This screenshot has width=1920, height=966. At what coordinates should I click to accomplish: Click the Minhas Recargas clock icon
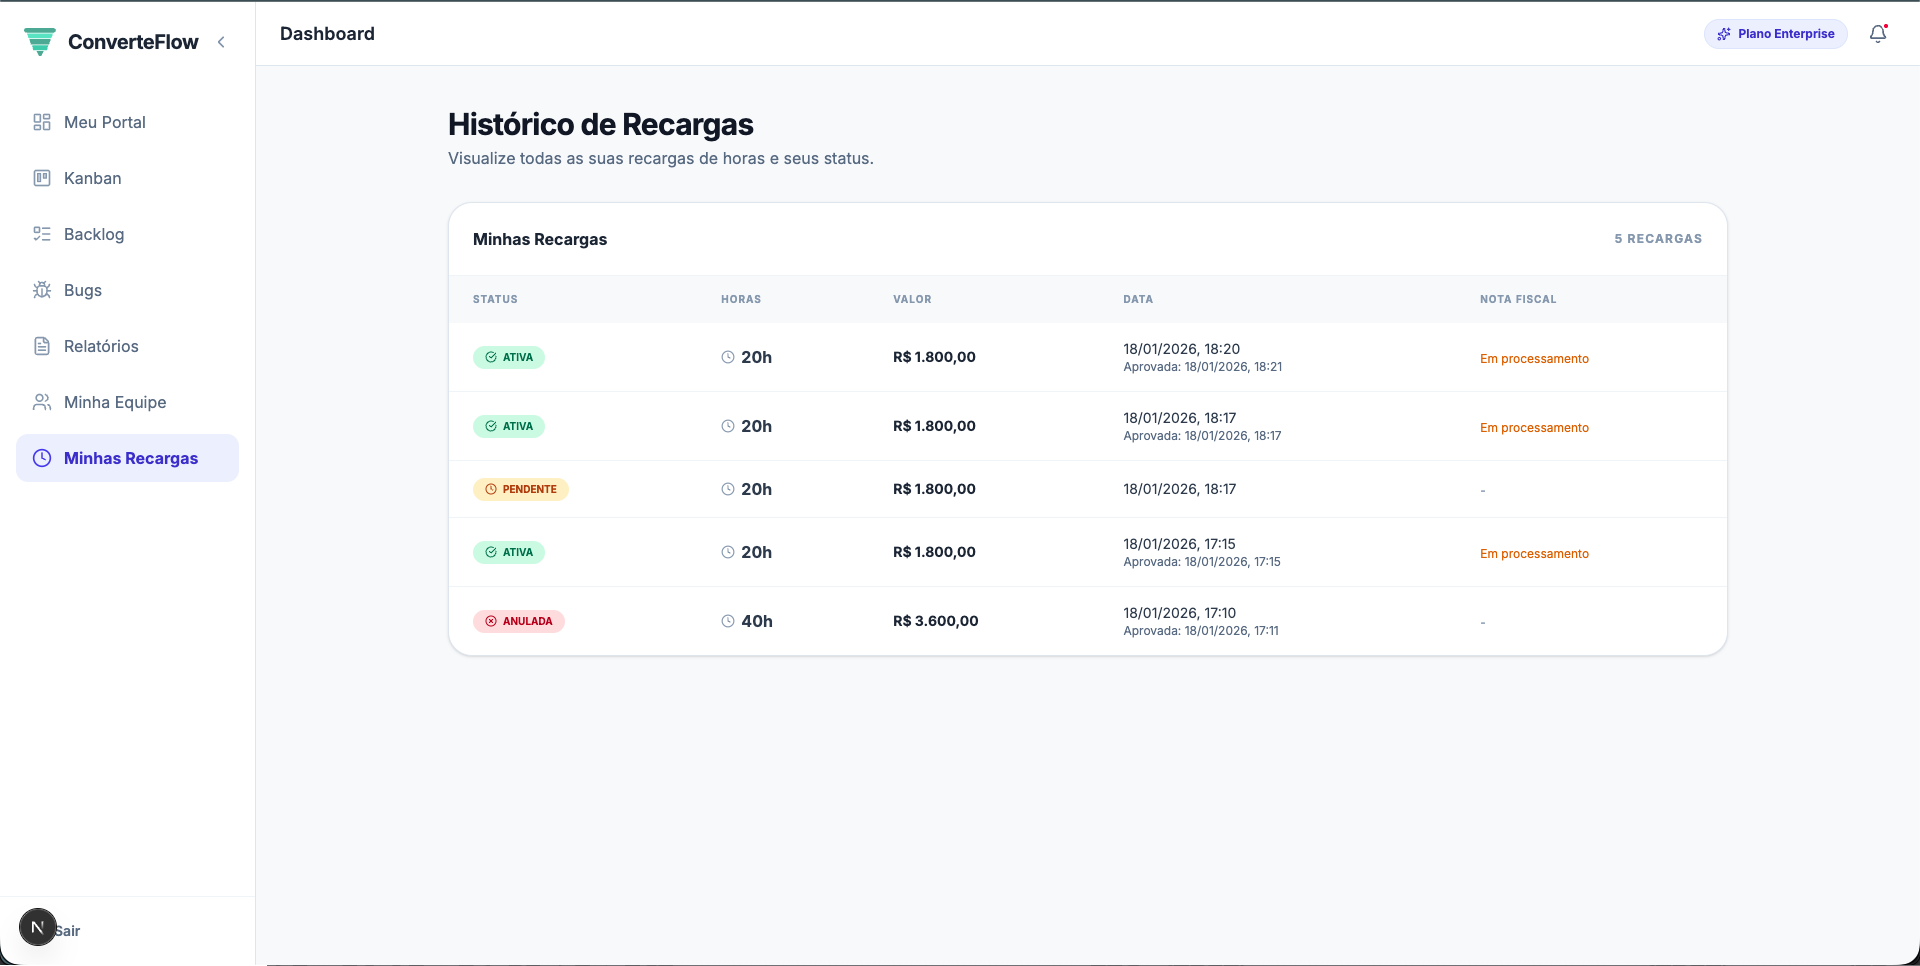41,458
